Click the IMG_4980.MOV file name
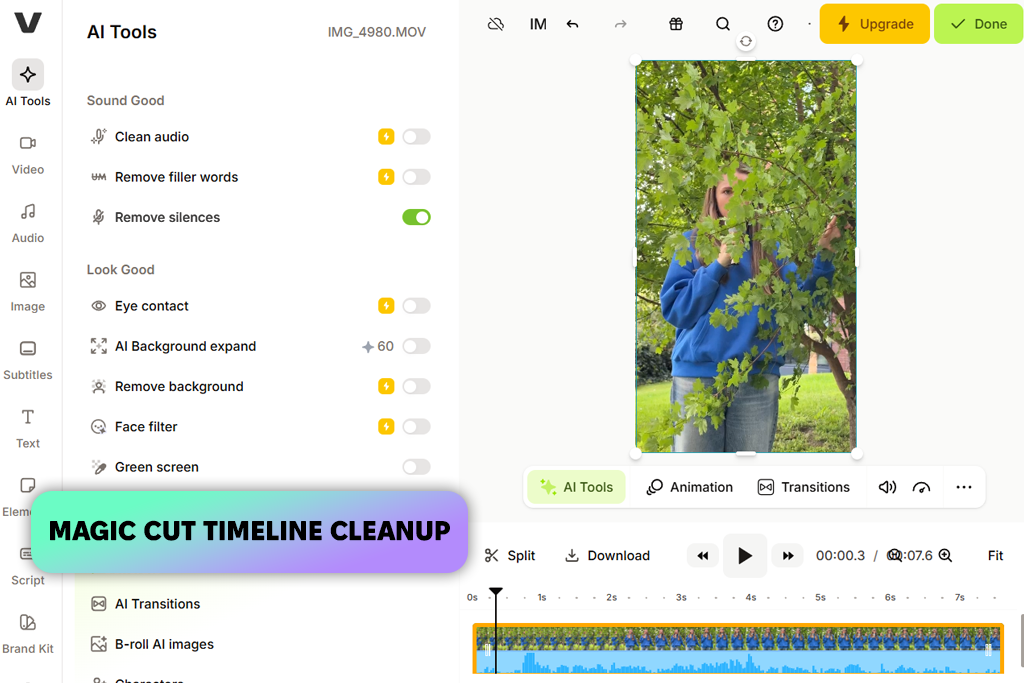Screen dimensions: 1024x683 coord(376,32)
